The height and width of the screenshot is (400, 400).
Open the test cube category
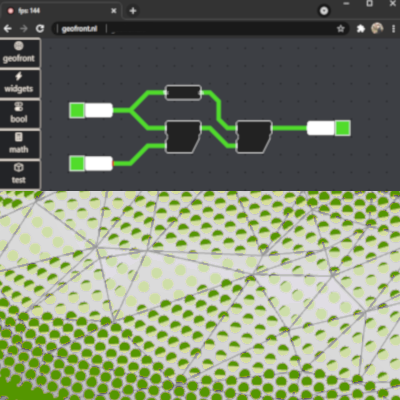click(20, 174)
